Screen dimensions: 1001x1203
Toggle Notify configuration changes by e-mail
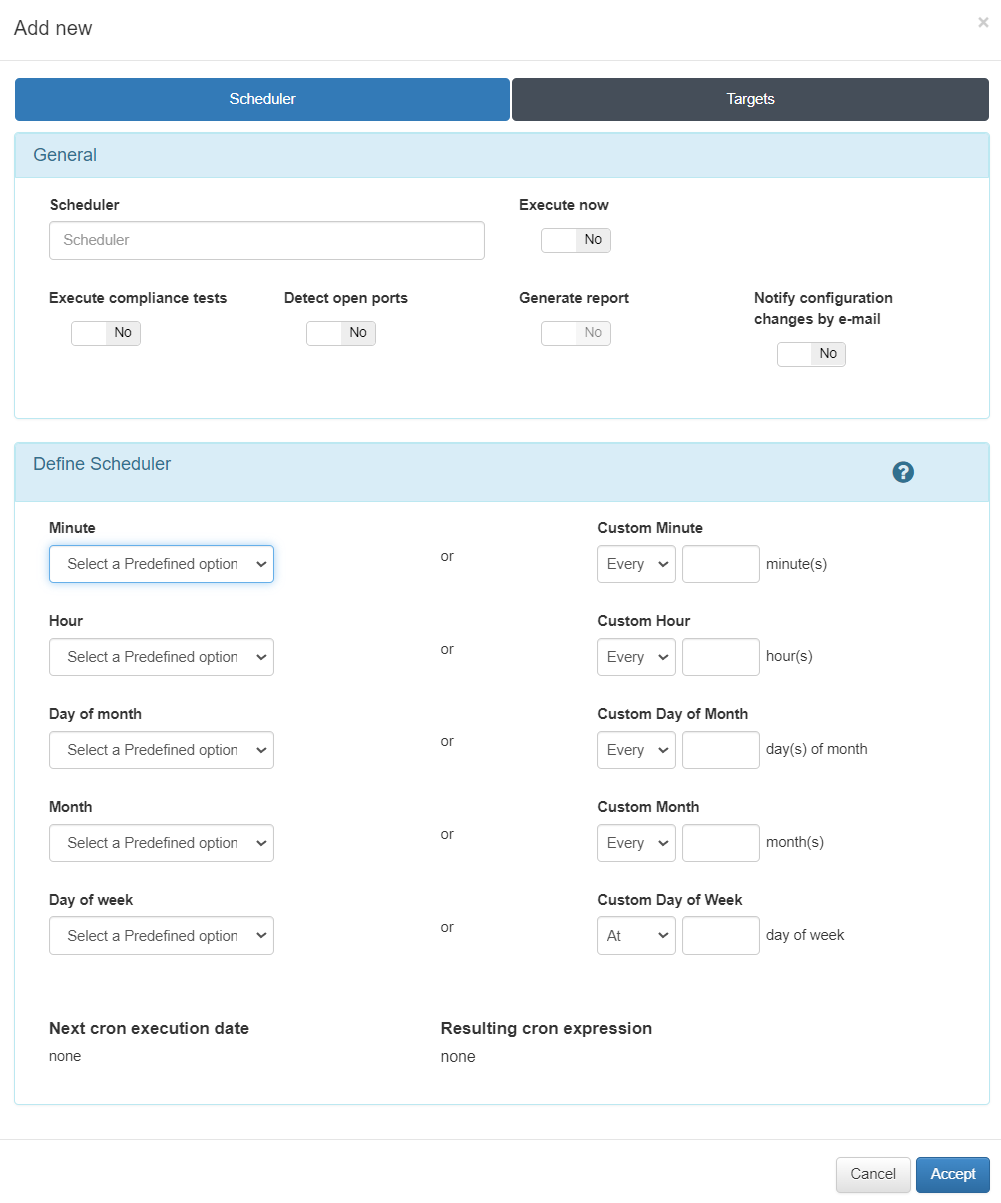click(811, 354)
